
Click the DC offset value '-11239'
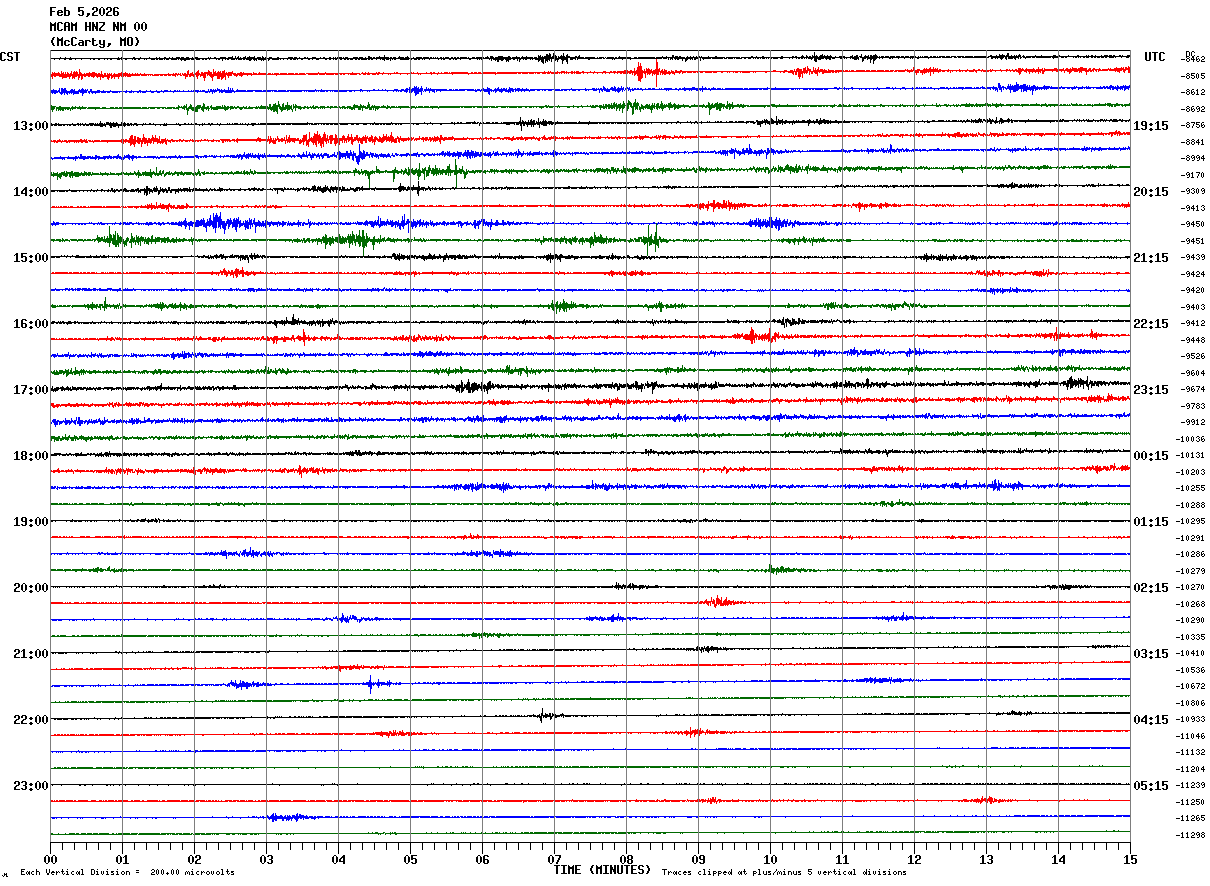[x=1192, y=785]
